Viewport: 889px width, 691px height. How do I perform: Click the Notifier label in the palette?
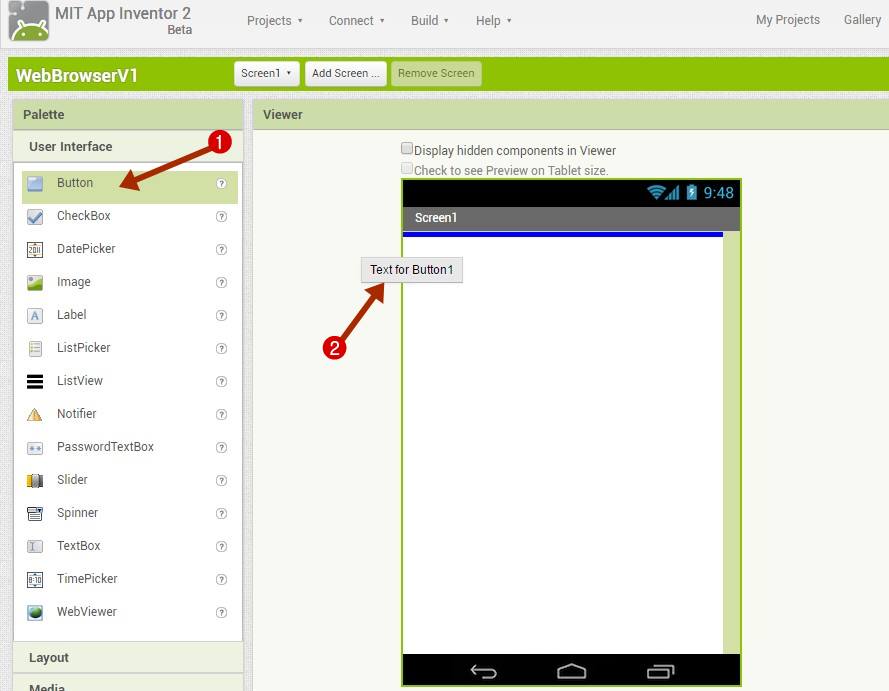click(x=76, y=413)
